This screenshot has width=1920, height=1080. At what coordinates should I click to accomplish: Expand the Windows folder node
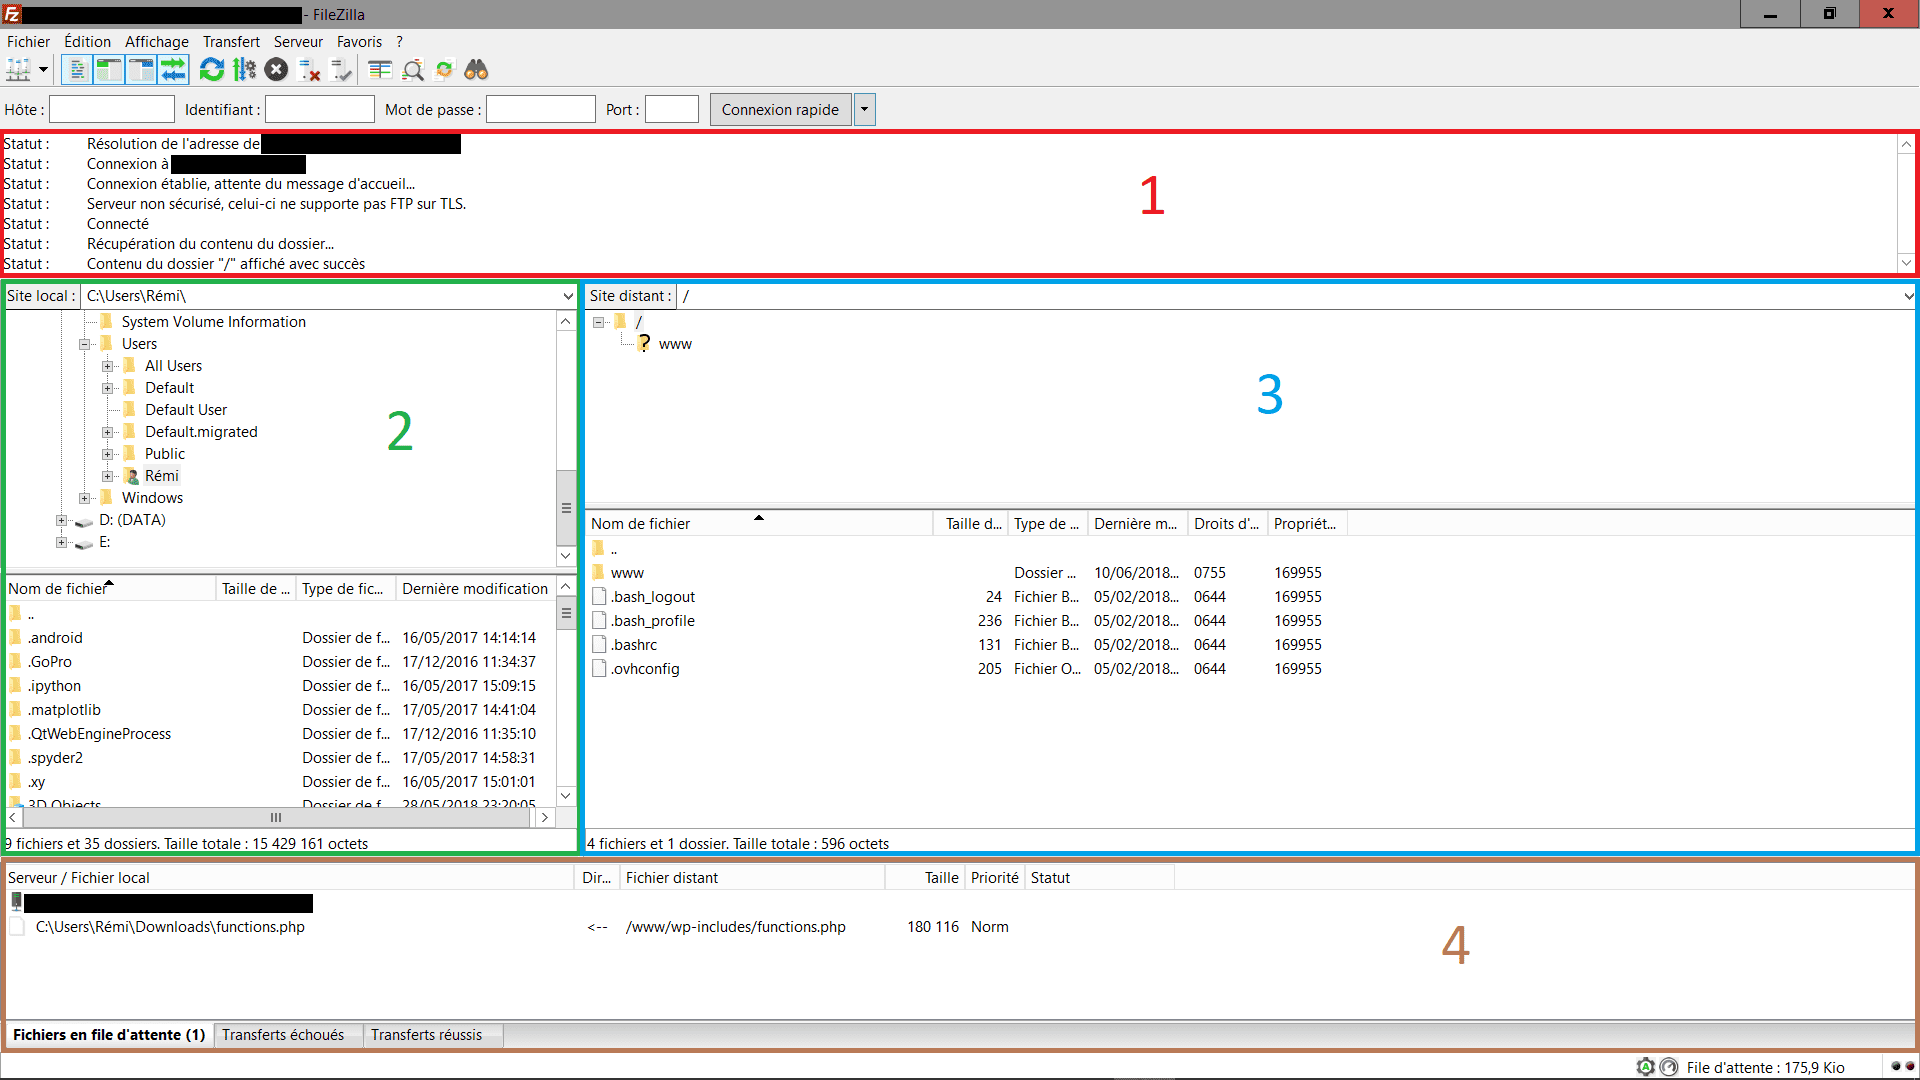(x=85, y=498)
